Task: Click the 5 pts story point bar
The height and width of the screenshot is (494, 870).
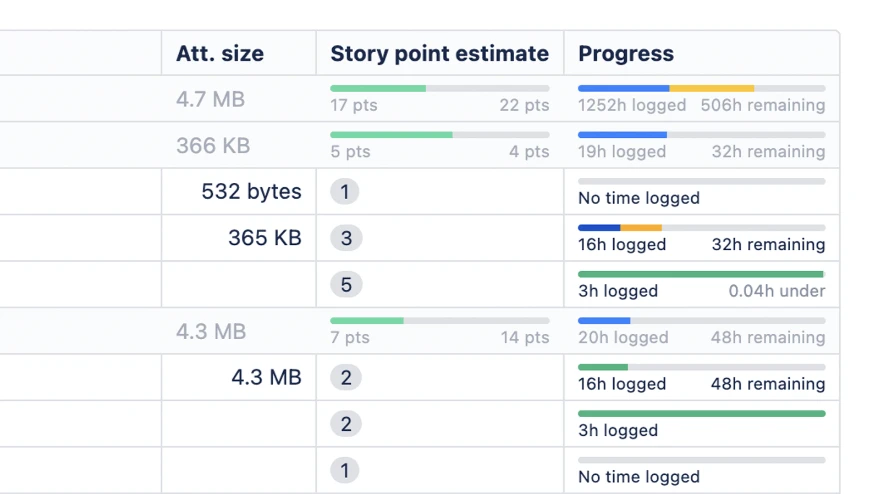Action: [x=439, y=135]
